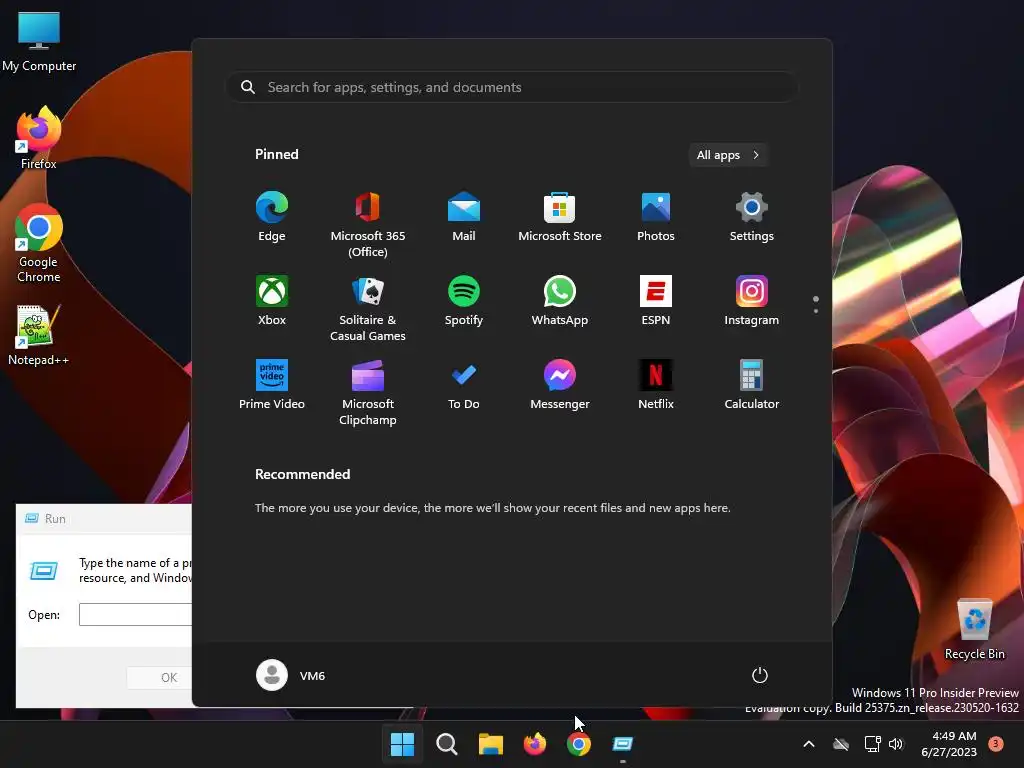Viewport: 1024px width, 768px height.
Task: Open the Mail app
Action: point(464,217)
